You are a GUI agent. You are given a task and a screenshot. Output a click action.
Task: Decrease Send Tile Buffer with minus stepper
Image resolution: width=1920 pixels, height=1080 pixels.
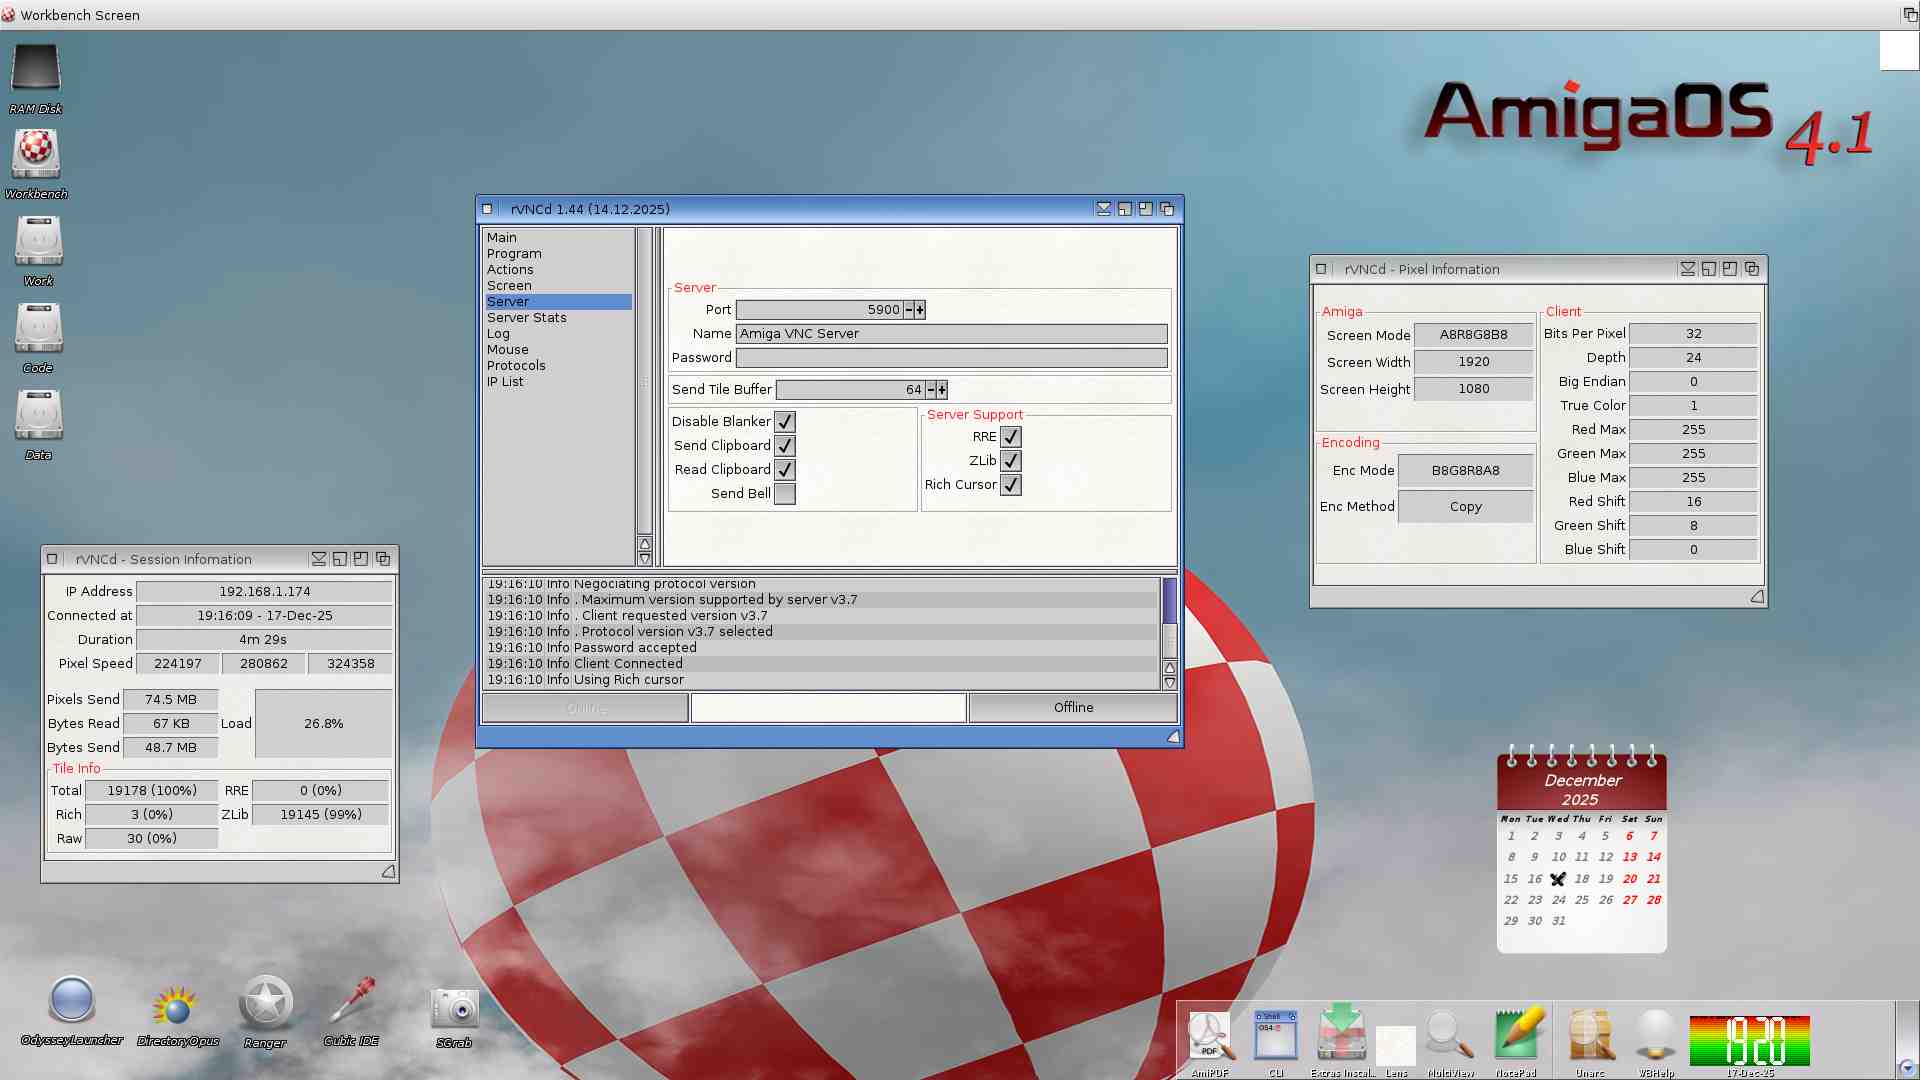(931, 390)
